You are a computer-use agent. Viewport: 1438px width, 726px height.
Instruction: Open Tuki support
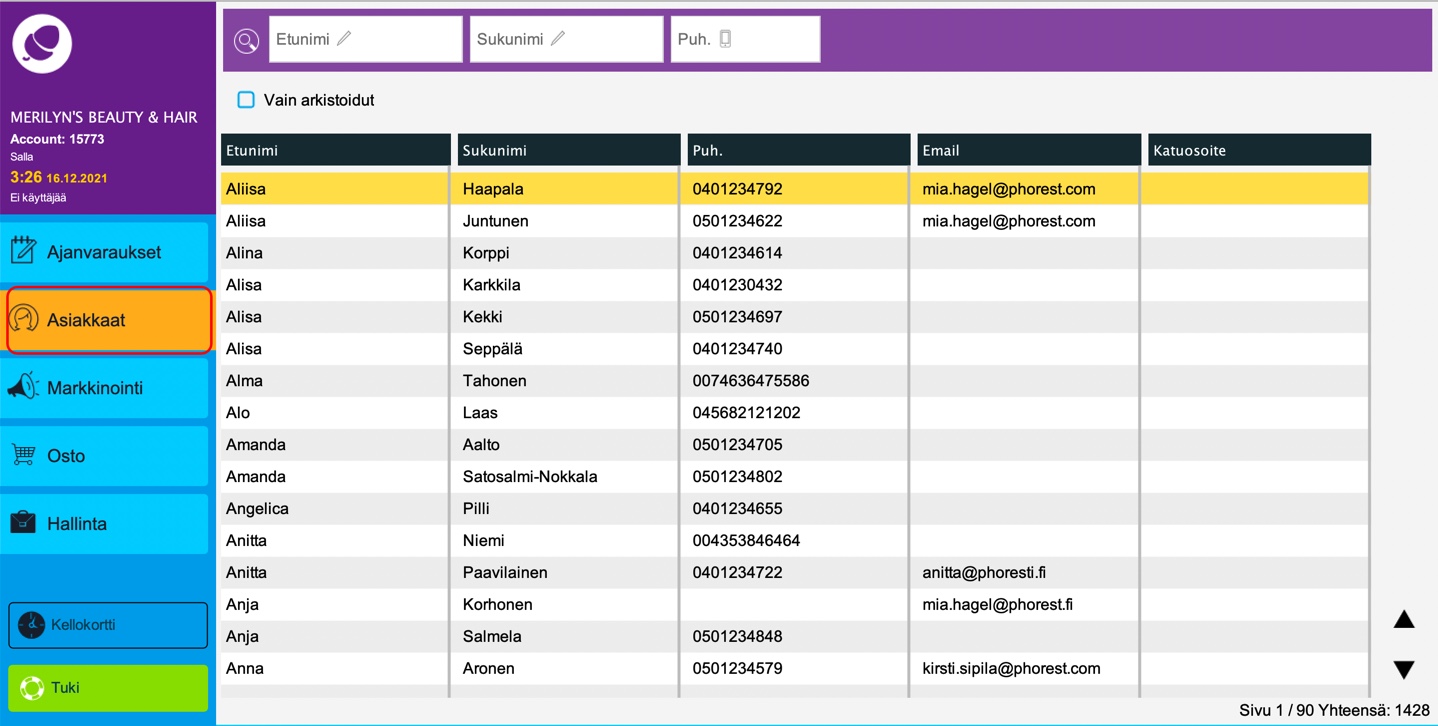coord(108,688)
